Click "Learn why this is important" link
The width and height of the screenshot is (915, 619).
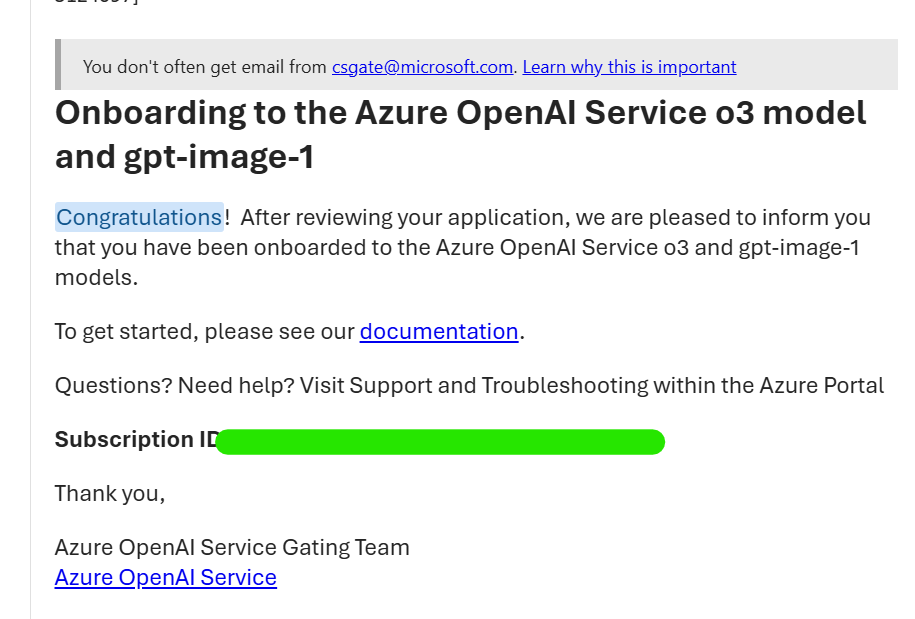[x=629, y=67]
